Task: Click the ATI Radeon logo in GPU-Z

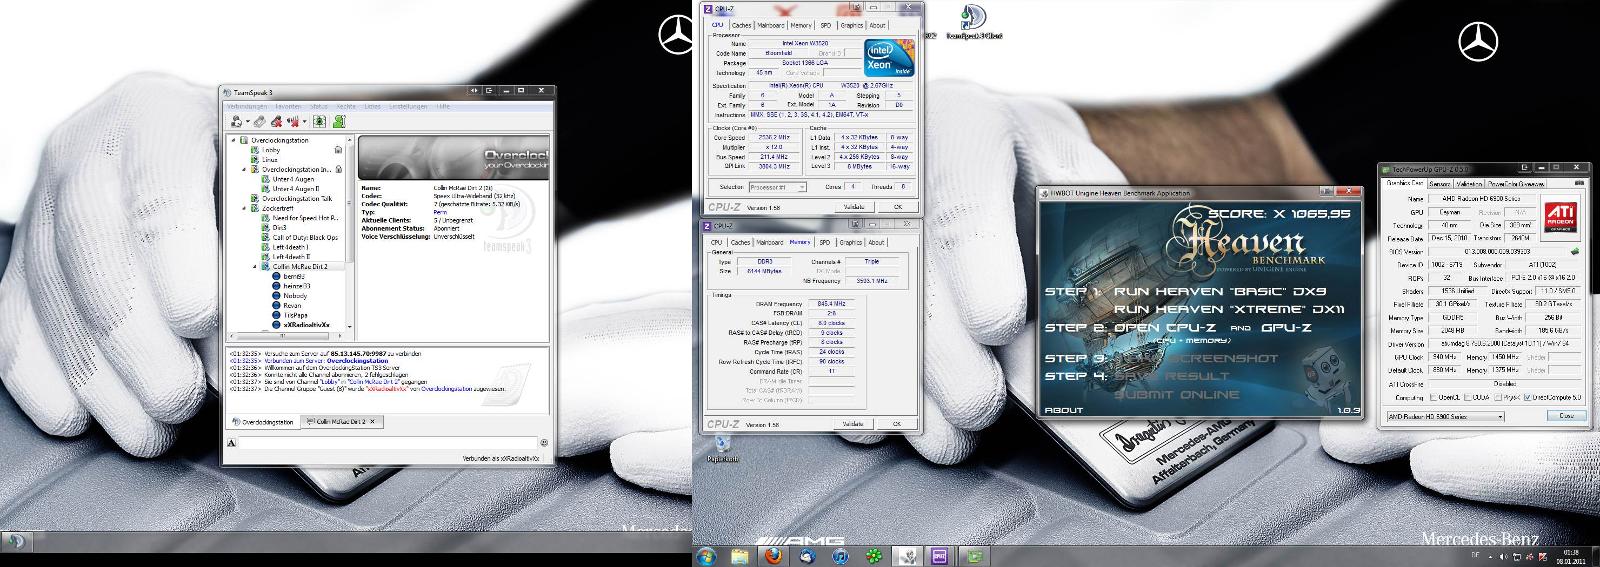Action: pyautogui.click(x=1561, y=217)
